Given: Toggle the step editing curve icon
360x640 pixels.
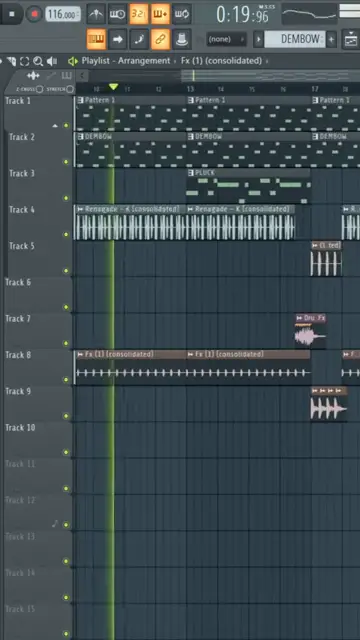Looking at the screenshot, I should click(x=139, y=39).
